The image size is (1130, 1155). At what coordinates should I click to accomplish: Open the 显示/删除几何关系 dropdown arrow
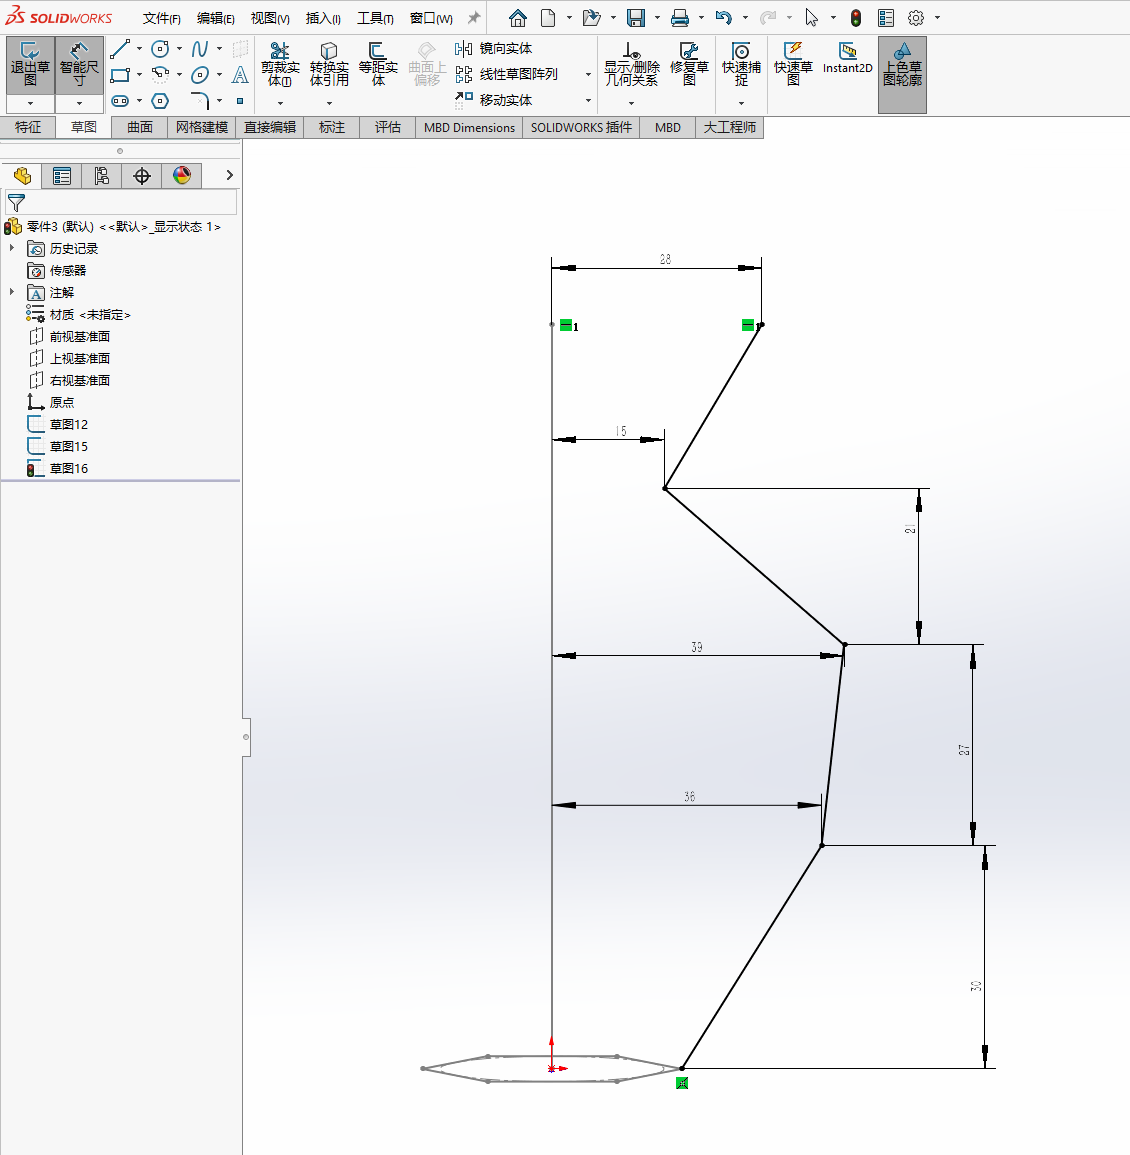pyautogui.click(x=631, y=103)
